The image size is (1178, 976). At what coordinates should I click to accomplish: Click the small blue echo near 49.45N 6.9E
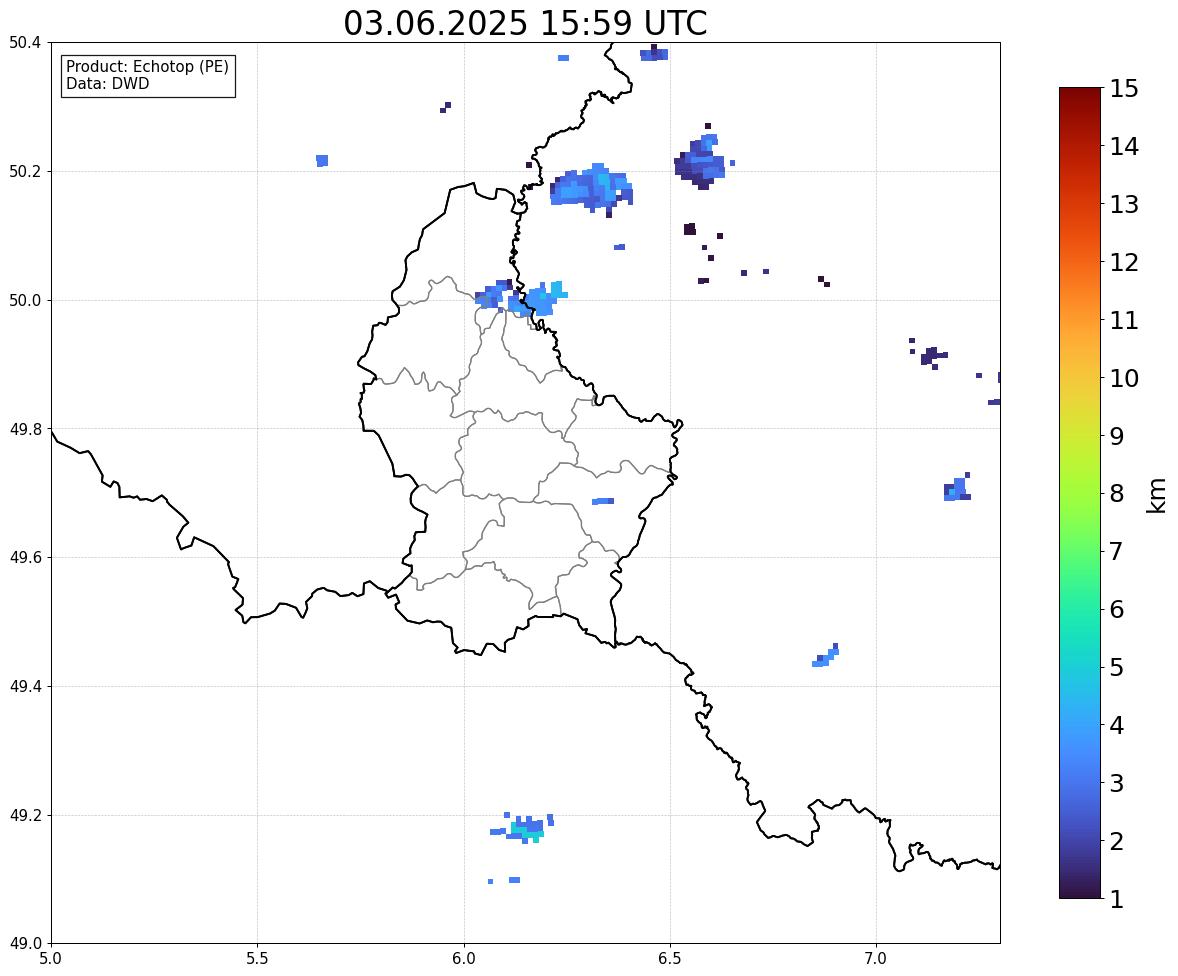pos(826,656)
